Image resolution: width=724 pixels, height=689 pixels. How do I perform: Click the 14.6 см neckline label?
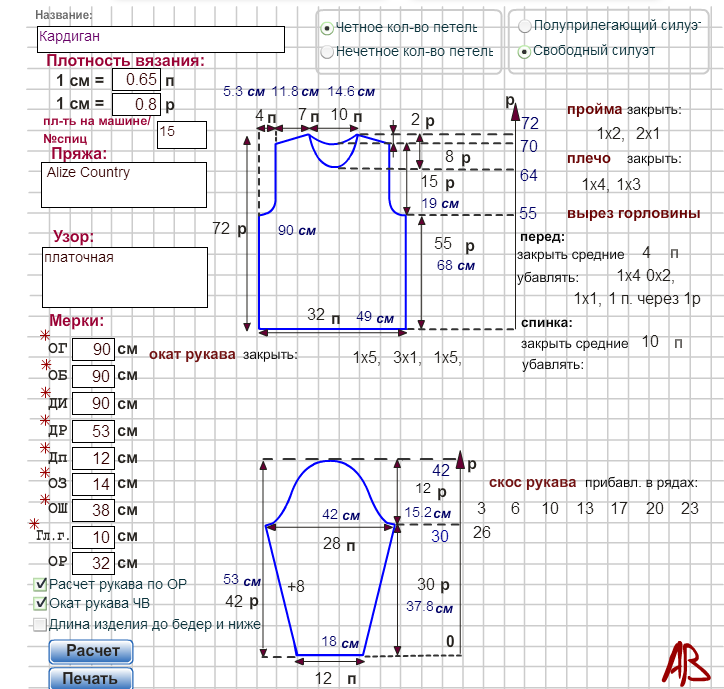[x=351, y=91]
